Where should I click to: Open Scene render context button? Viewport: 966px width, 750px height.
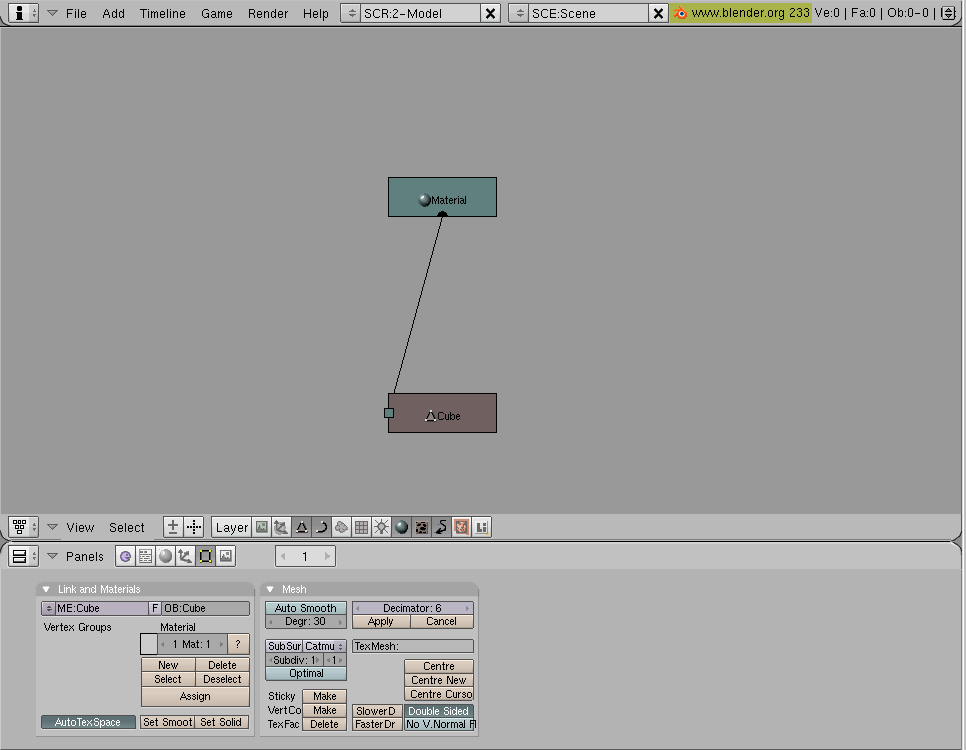point(225,556)
